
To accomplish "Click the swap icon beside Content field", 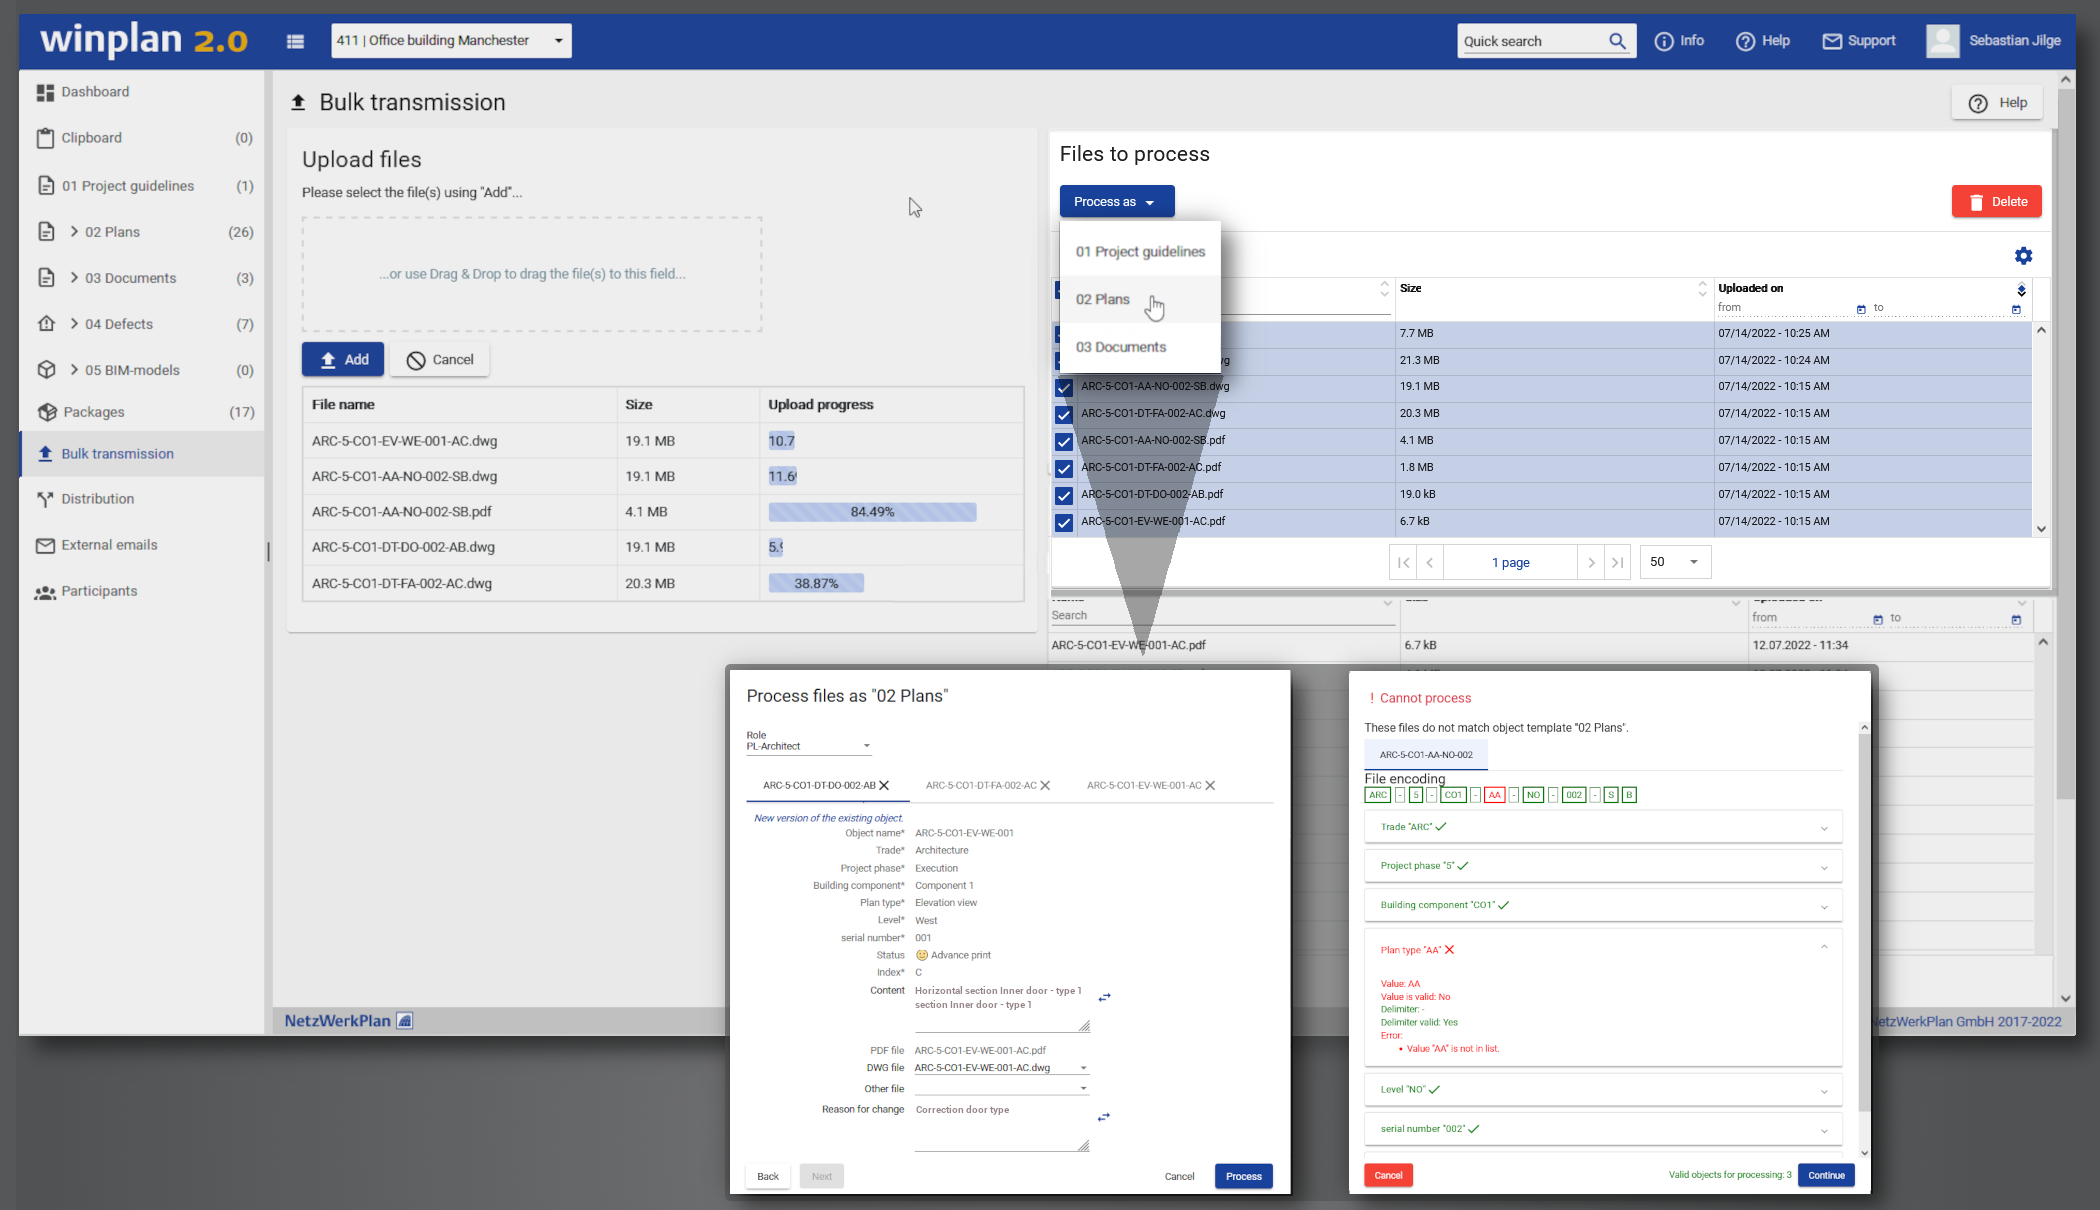I will (1105, 997).
